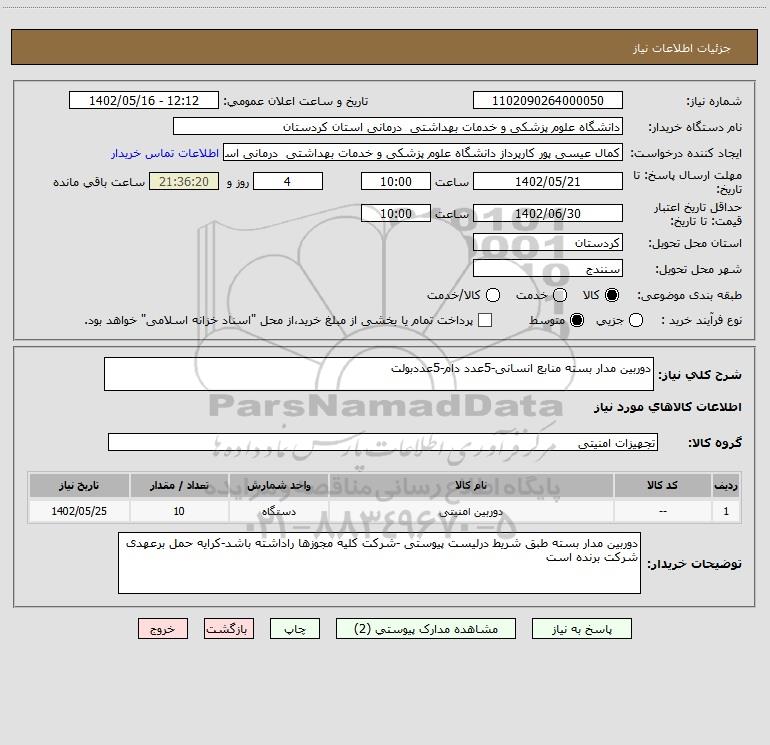Click the شرح کلی نیاز description box
Image resolution: width=770 pixels, height=745 pixels.
coord(379,374)
